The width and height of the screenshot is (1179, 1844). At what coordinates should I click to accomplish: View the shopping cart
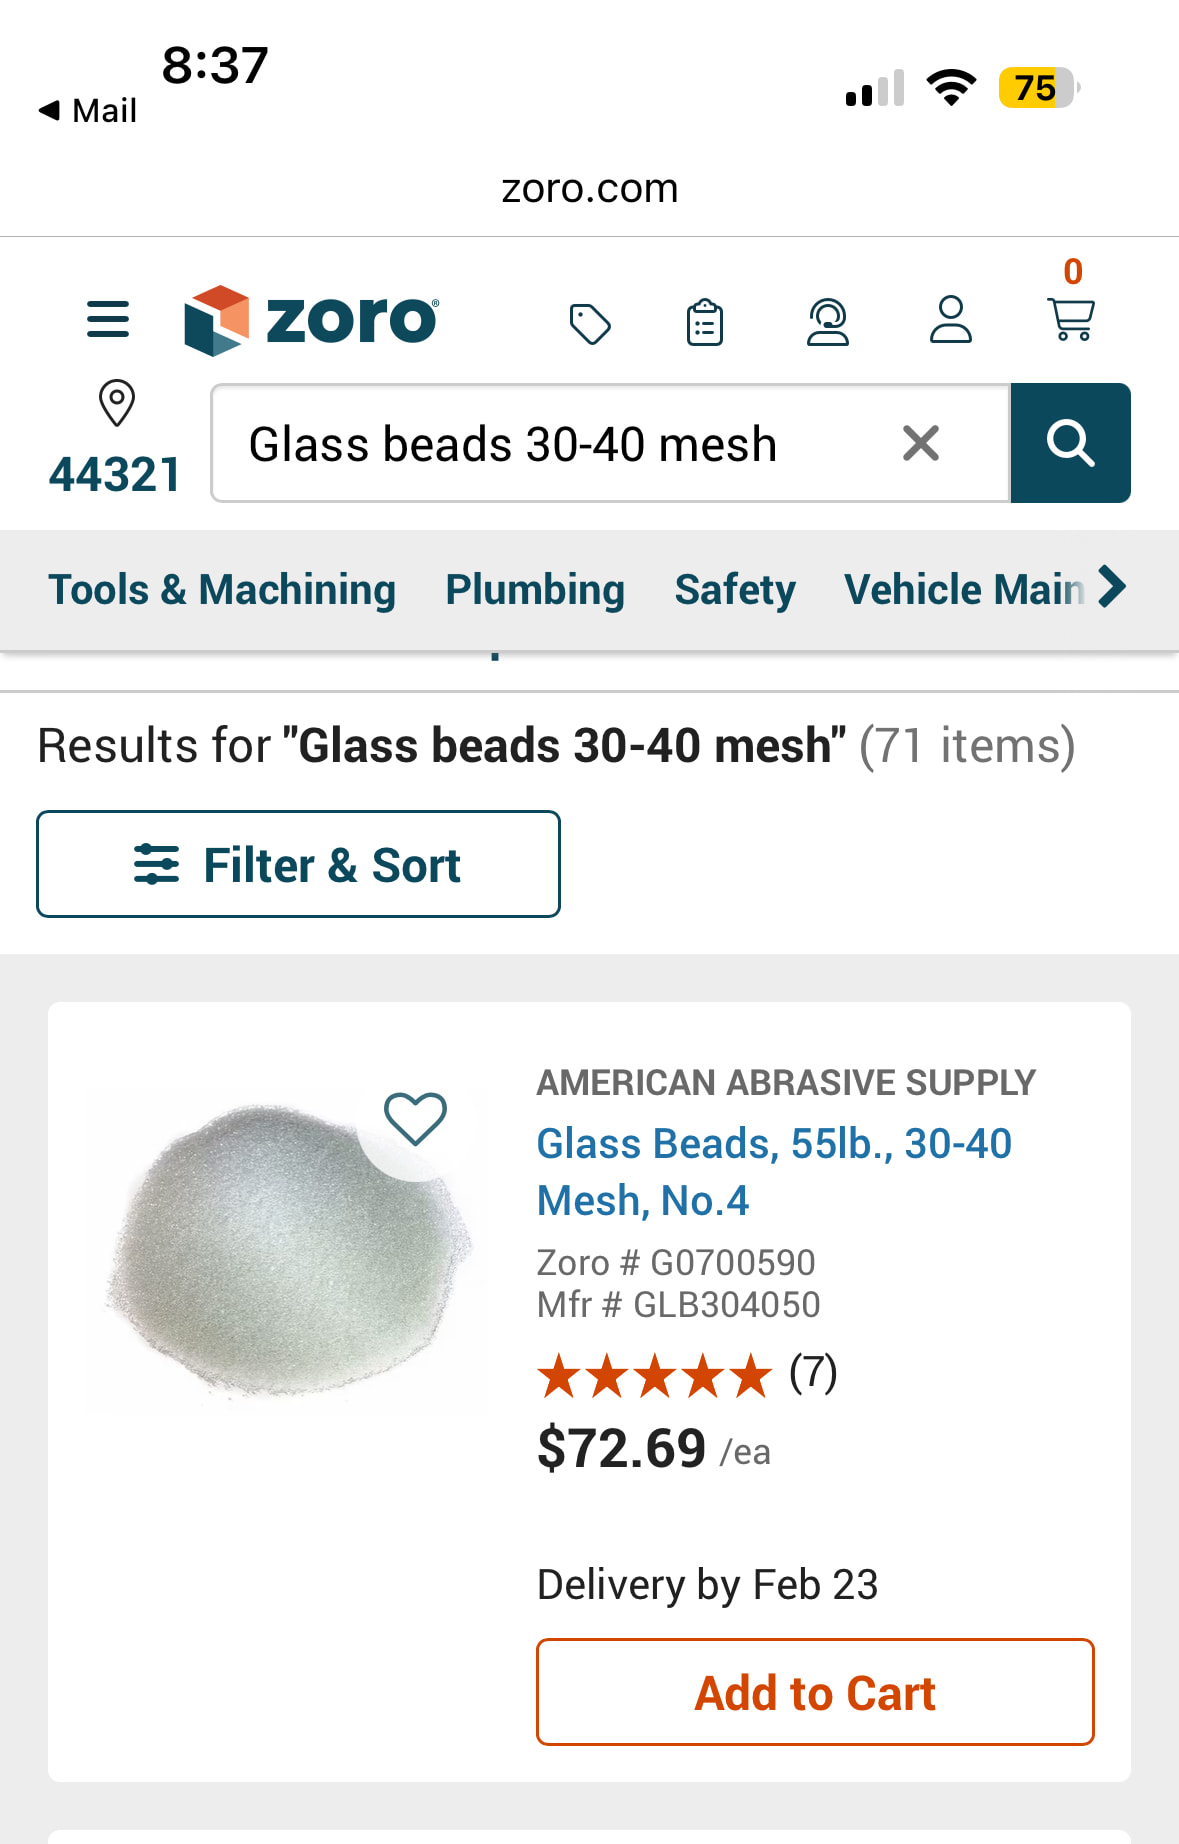(1071, 318)
